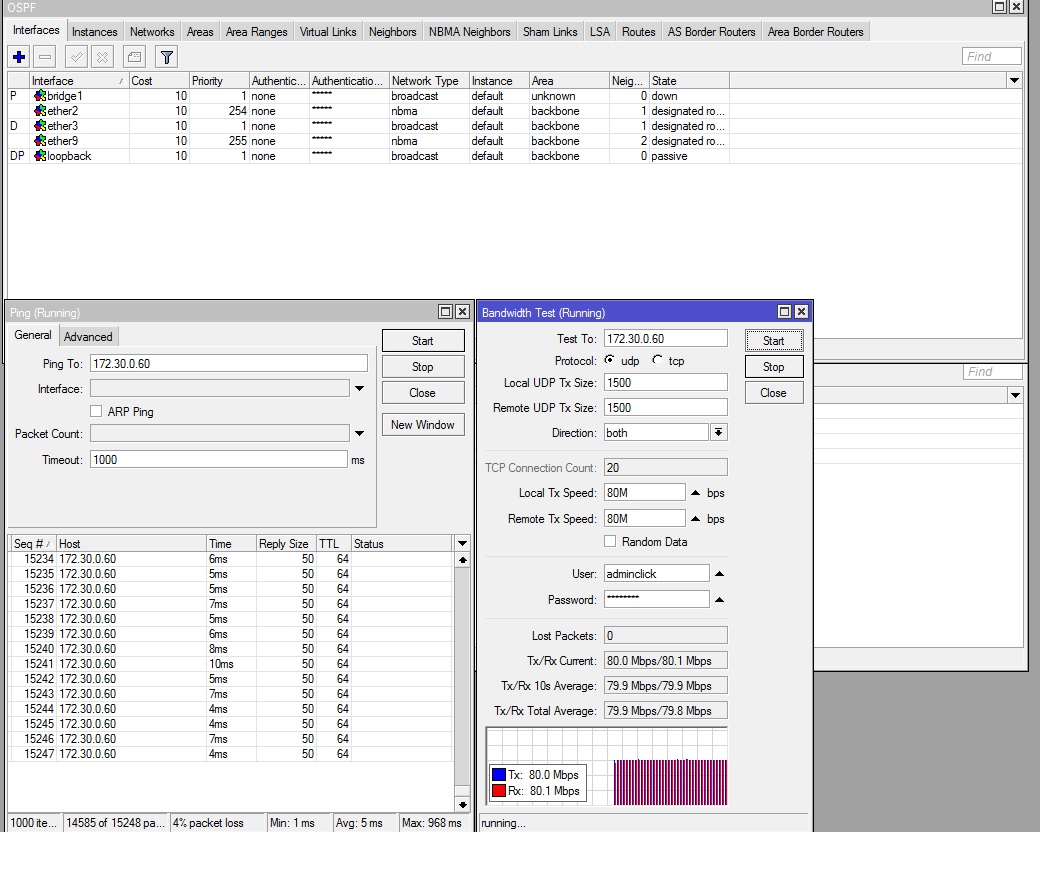Open the Direction dropdown in Bandwidth Test
This screenshot has width=1040, height=878.
coord(718,433)
